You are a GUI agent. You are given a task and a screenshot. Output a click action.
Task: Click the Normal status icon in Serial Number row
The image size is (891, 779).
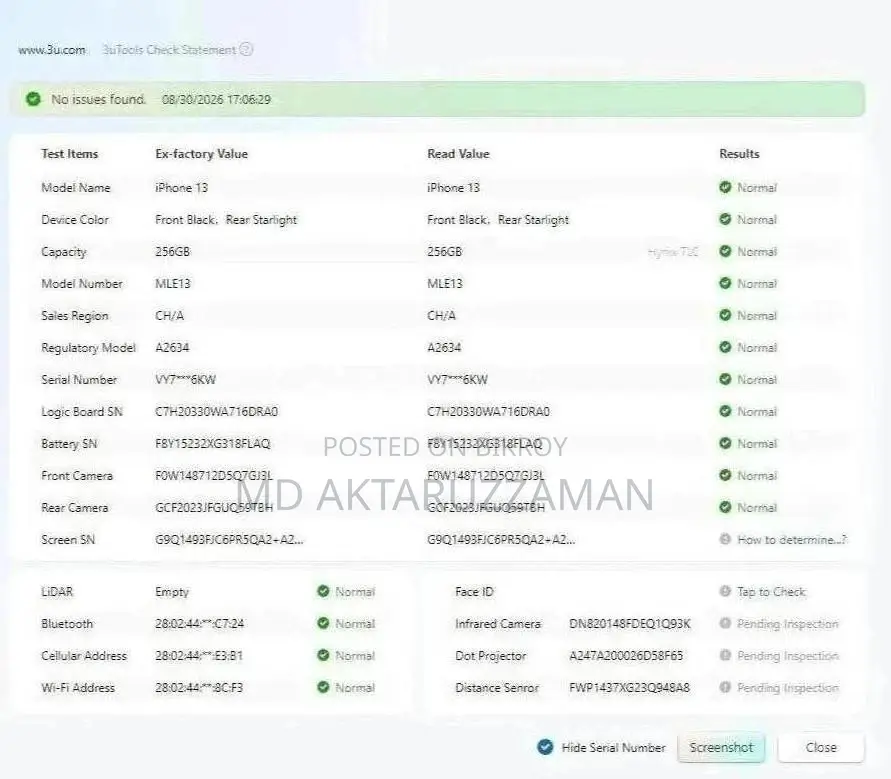point(725,379)
